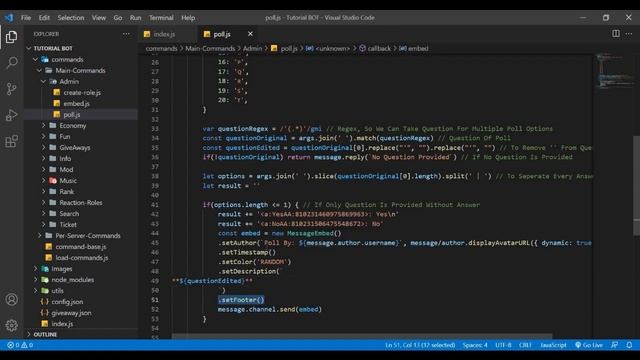Open the Run menu
The height and width of the screenshot is (360, 640).
136,18
